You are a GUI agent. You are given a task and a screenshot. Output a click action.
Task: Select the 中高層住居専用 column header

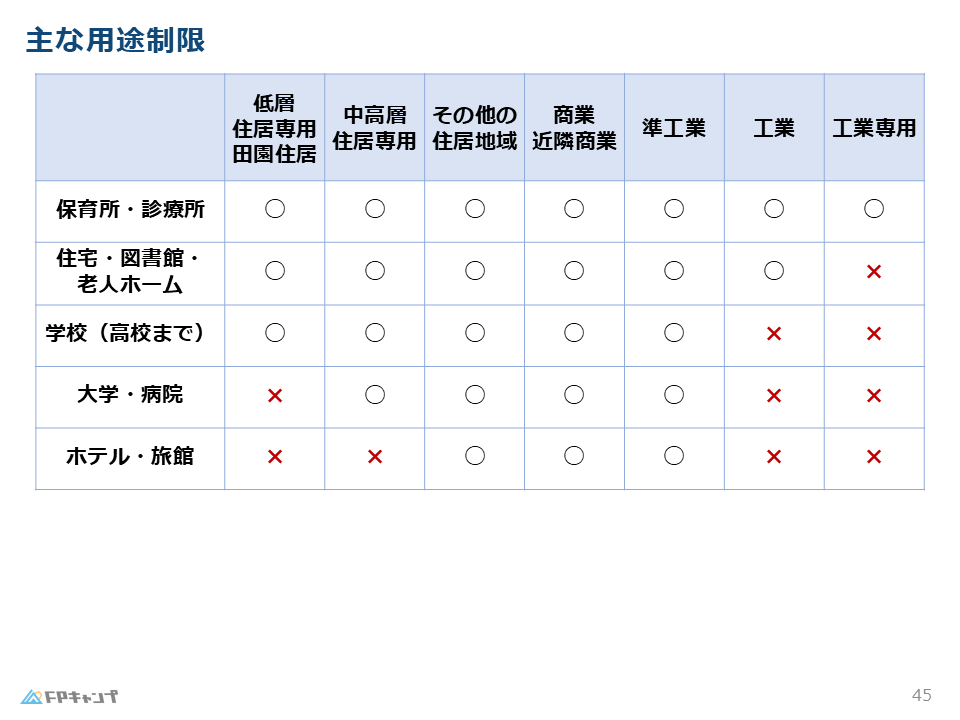coord(375,128)
